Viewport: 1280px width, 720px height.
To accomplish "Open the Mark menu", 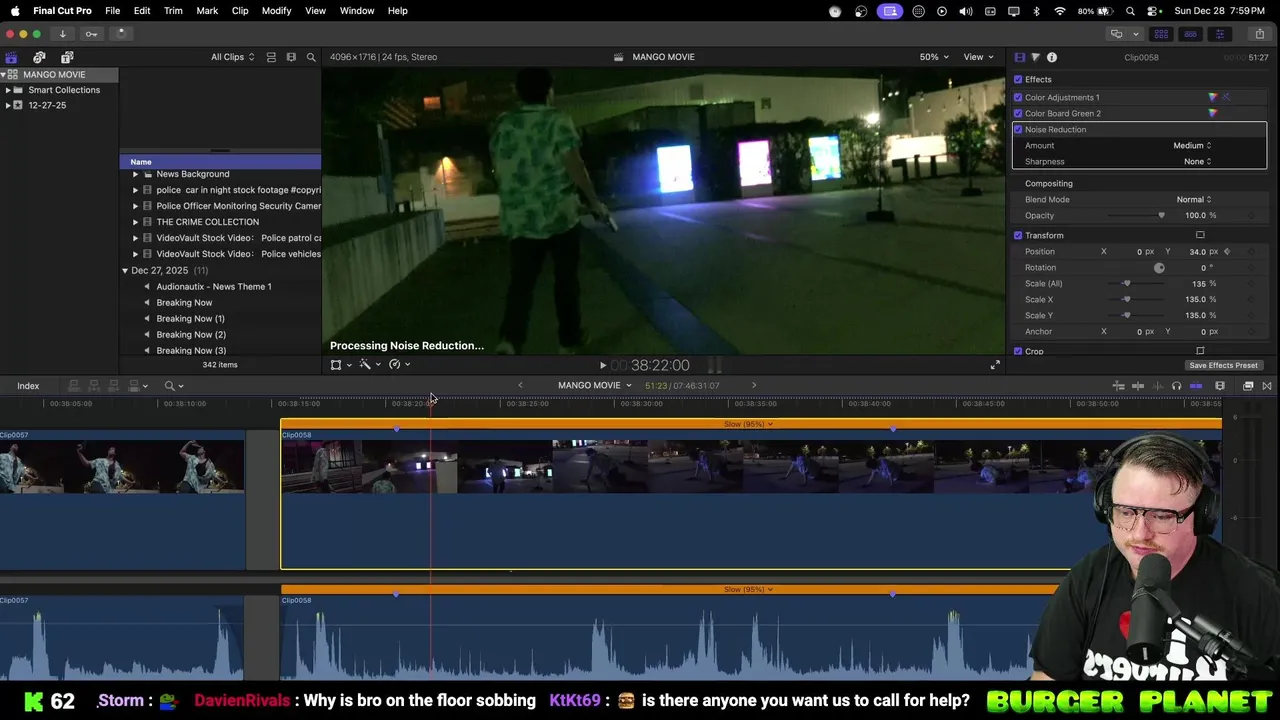I will (207, 10).
